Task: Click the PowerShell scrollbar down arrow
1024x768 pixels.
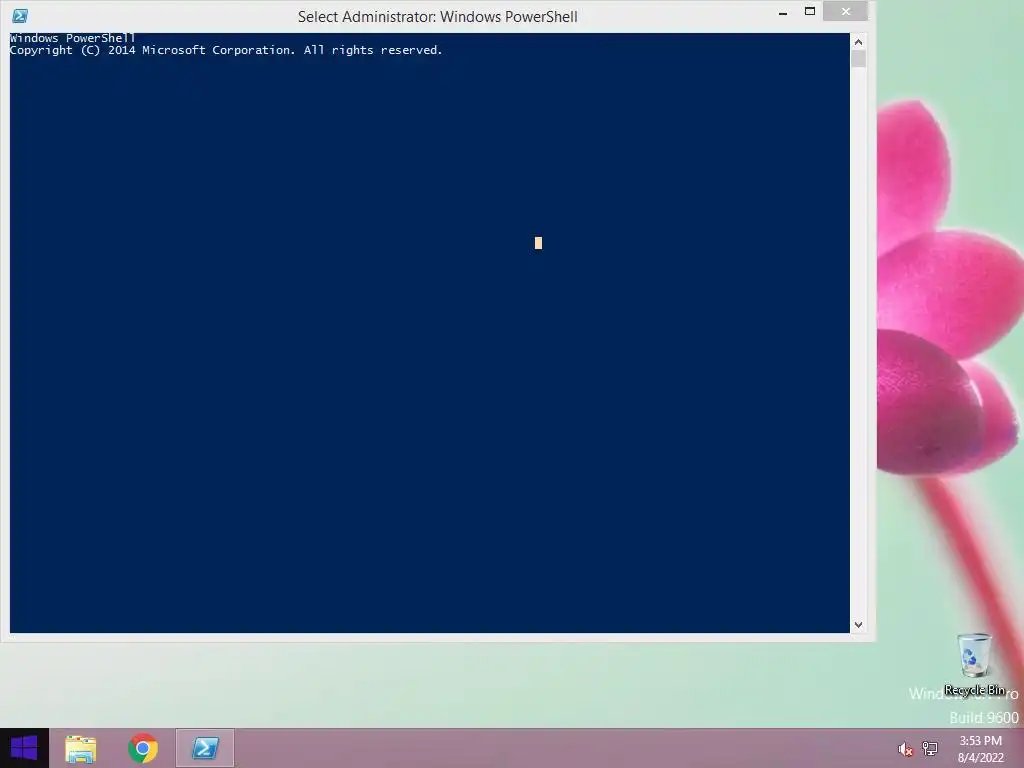Action: [x=859, y=625]
